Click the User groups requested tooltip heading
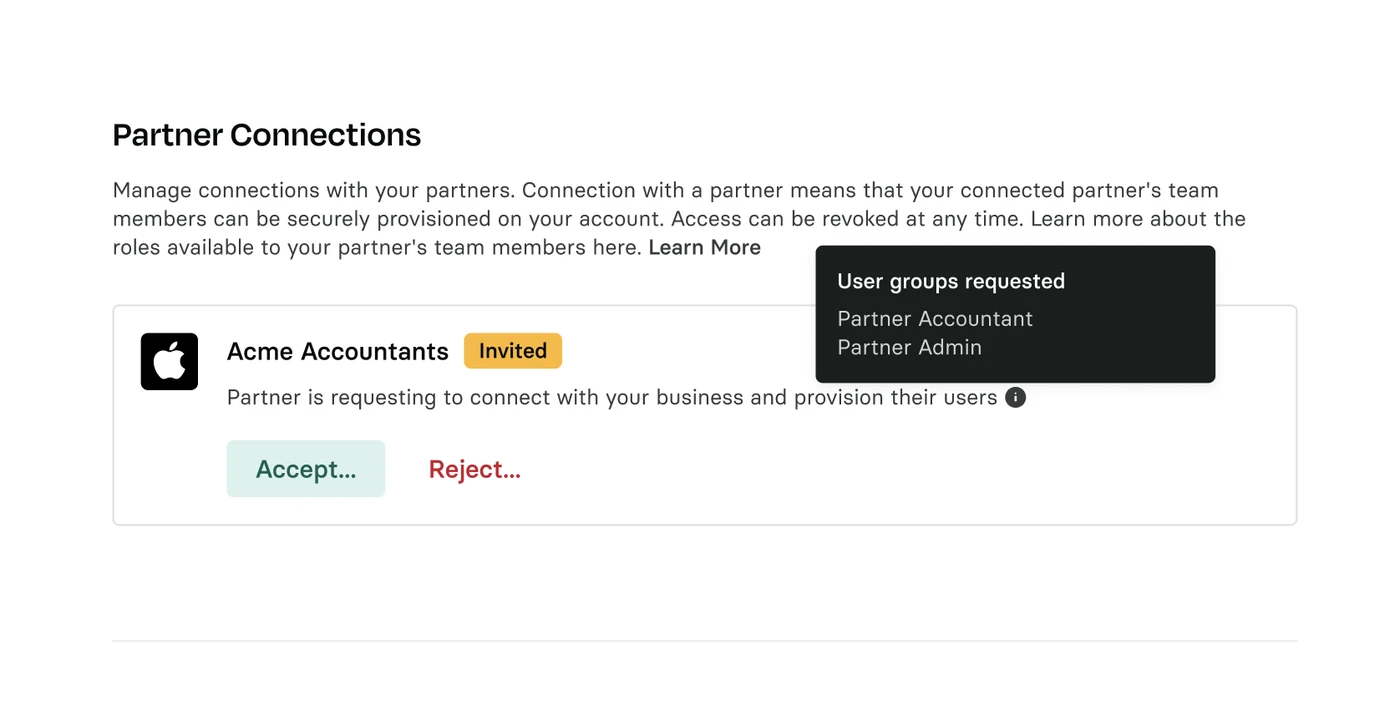This screenshot has height=727, width=1400. click(951, 282)
